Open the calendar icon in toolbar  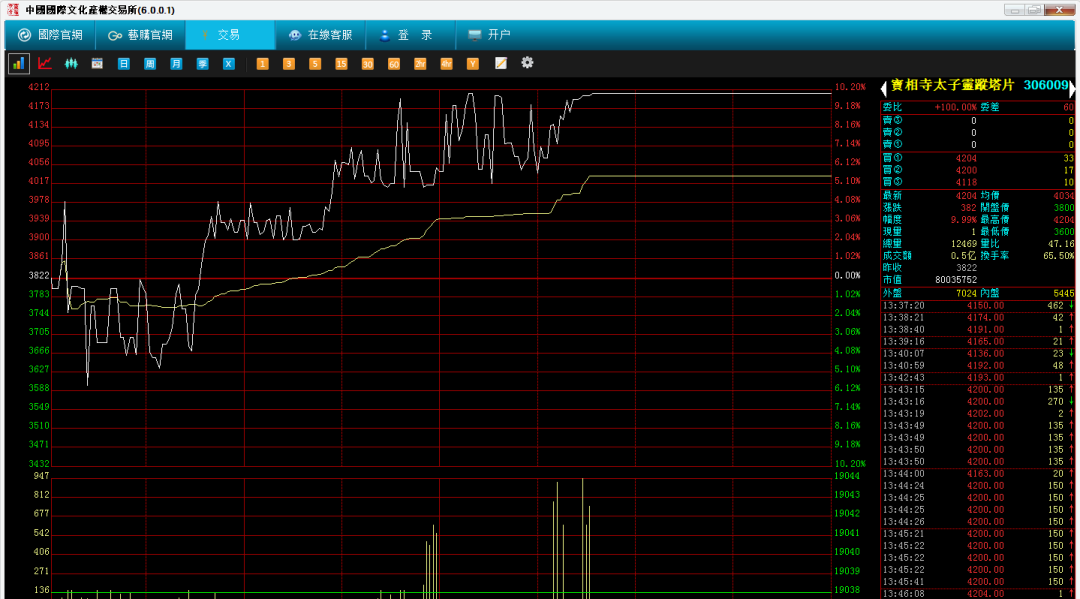pyautogui.click(x=97, y=63)
